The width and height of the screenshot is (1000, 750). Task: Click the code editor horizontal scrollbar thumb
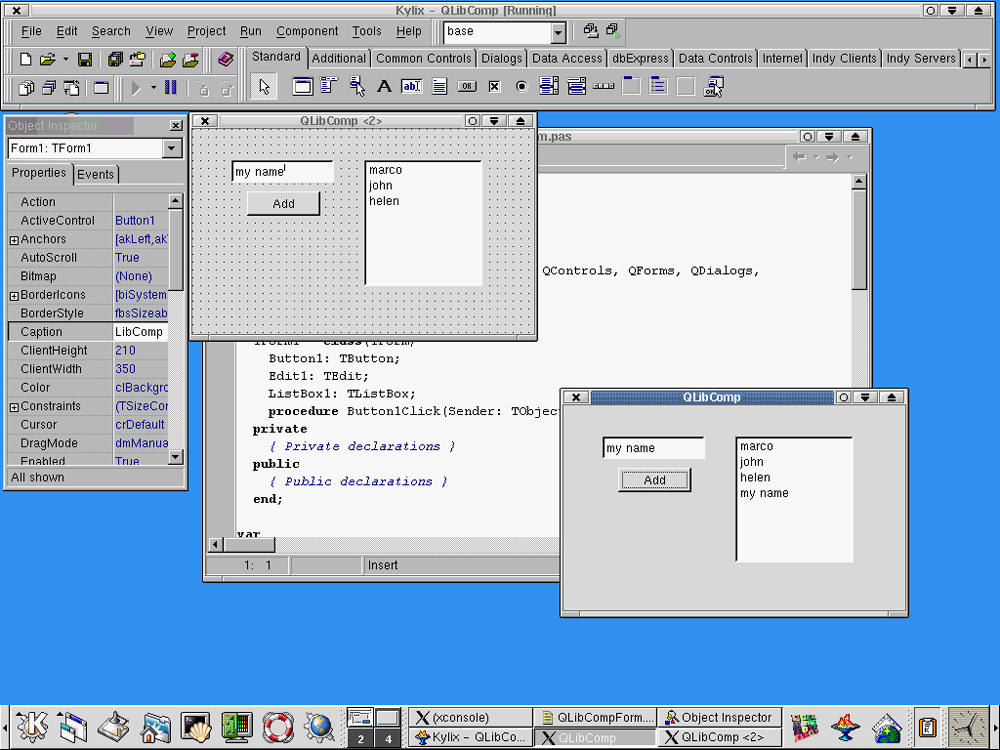tap(248, 545)
